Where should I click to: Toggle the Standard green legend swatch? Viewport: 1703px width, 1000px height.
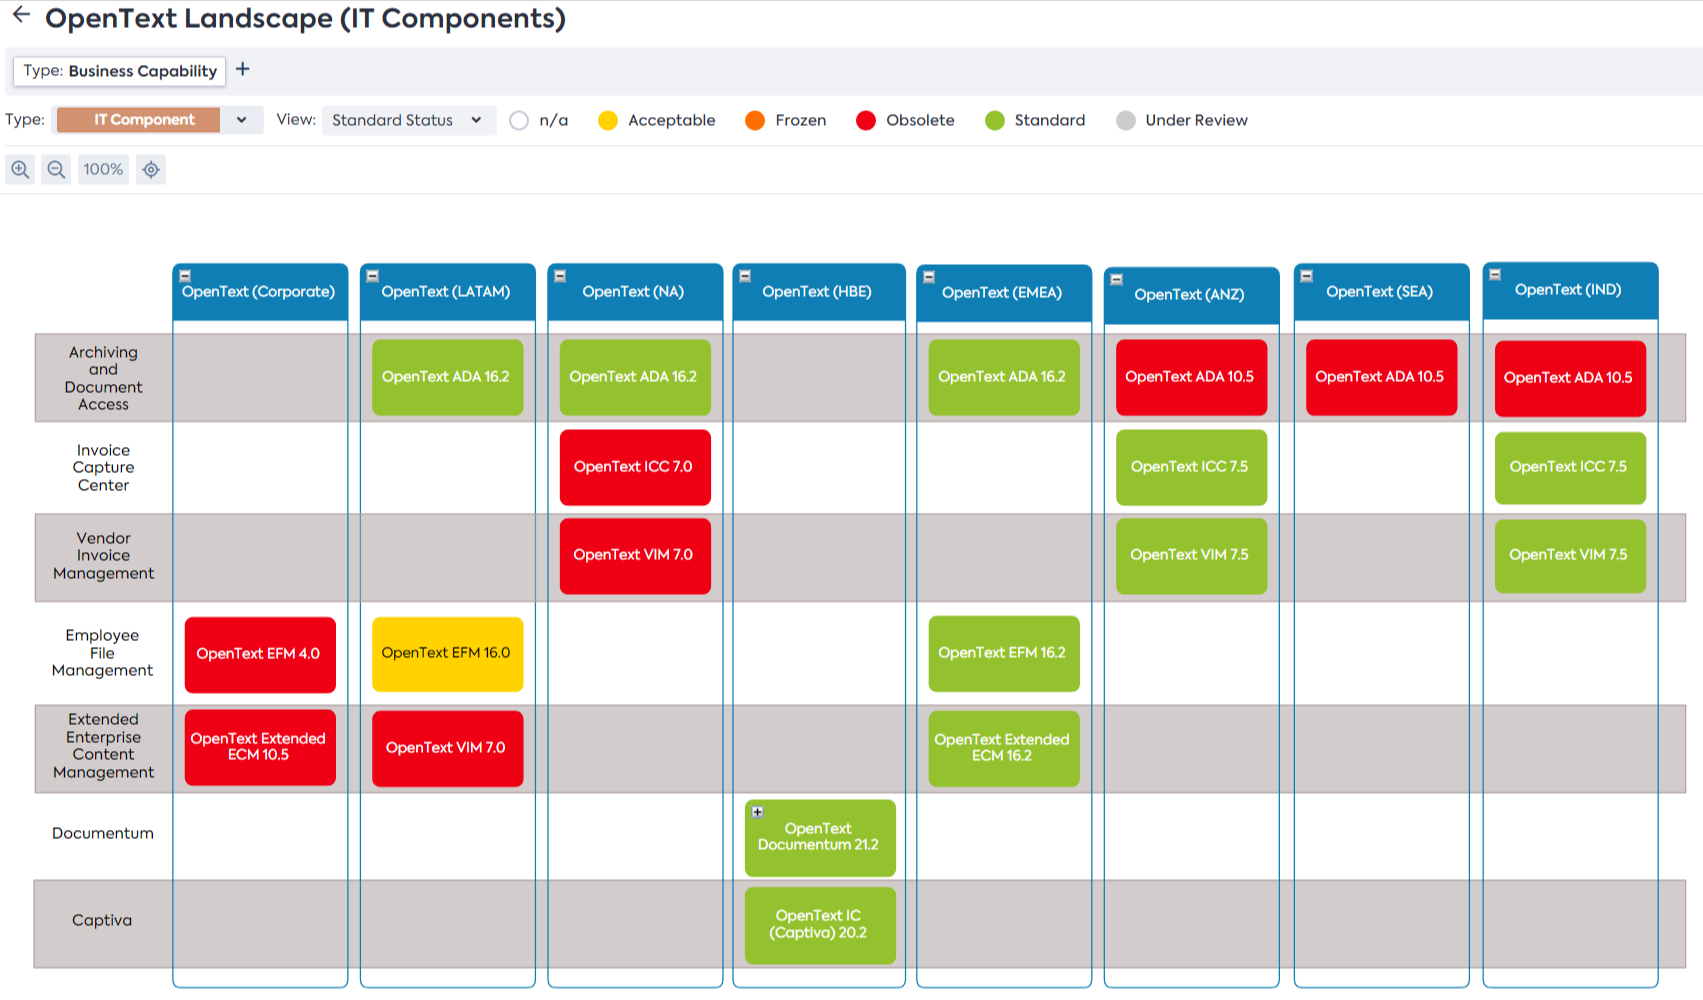click(x=995, y=120)
